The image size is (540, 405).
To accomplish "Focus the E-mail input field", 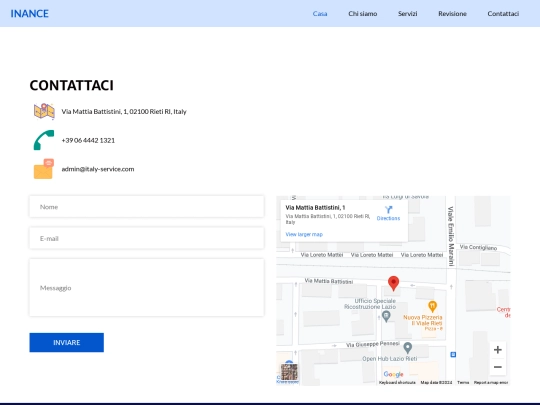I will coord(147,238).
